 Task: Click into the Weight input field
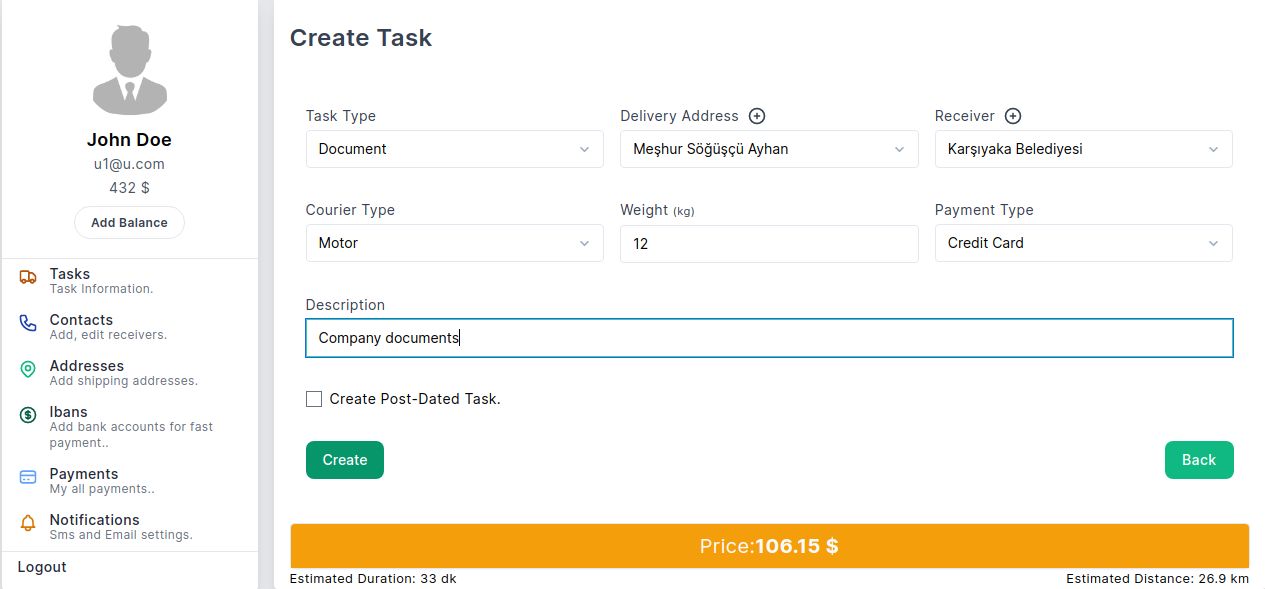(x=768, y=243)
